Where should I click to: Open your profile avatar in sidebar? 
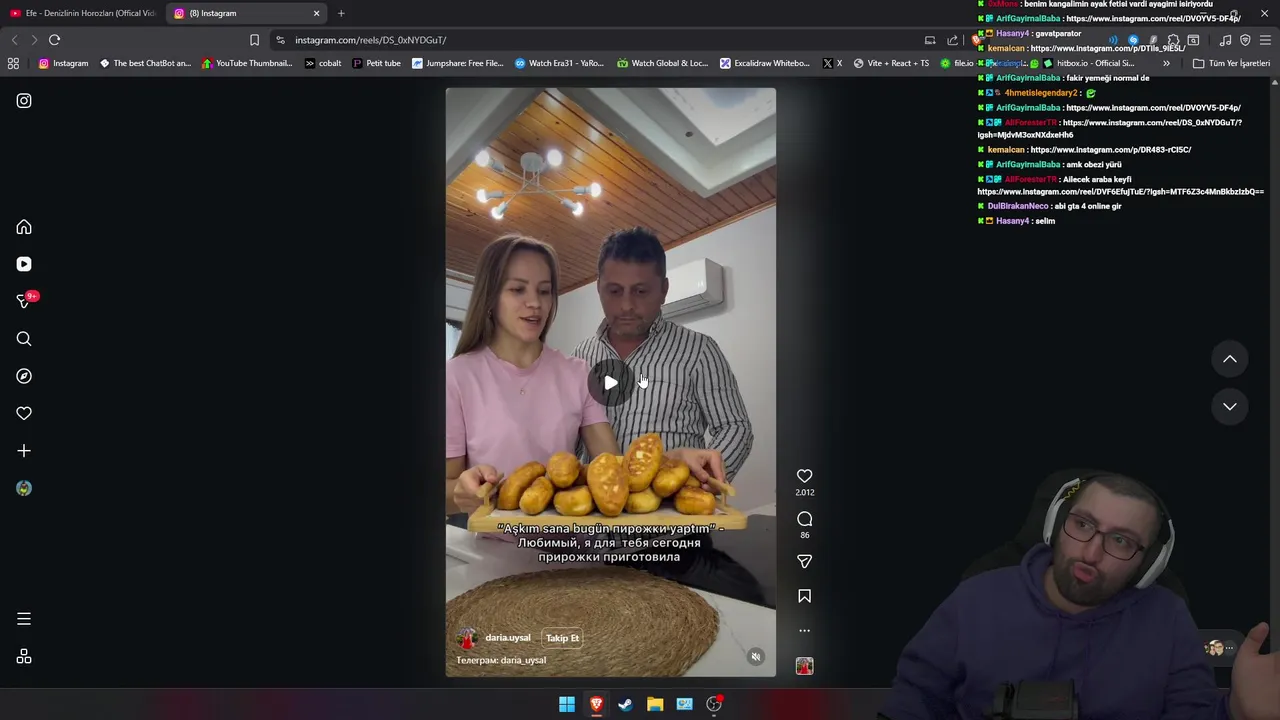point(24,488)
